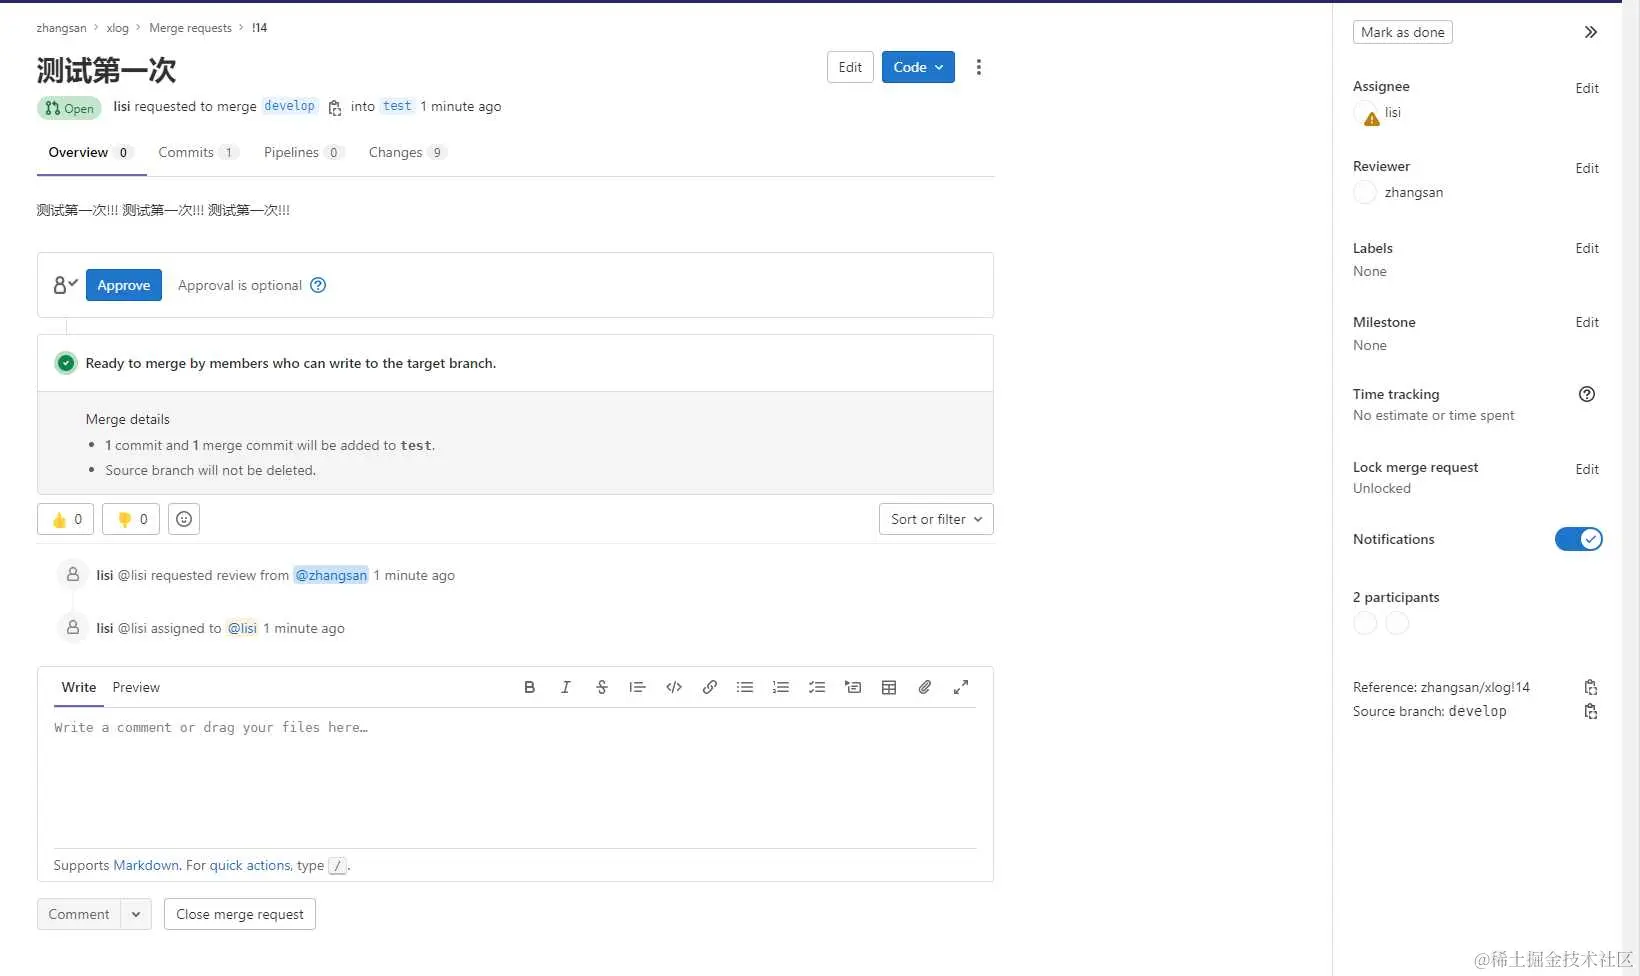Image resolution: width=1640 pixels, height=976 pixels.
Task: Add a link in comment editor
Action: pyautogui.click(x=710, y=687)
